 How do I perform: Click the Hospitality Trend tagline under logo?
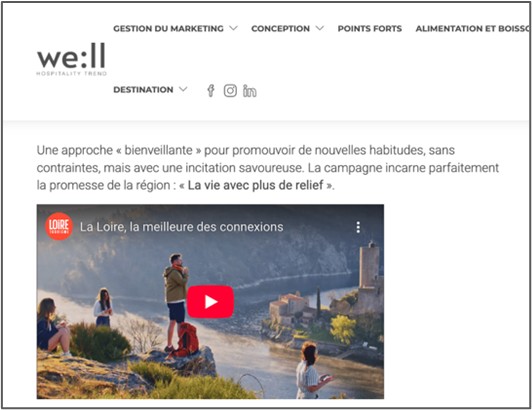click(x=72, y=73)
